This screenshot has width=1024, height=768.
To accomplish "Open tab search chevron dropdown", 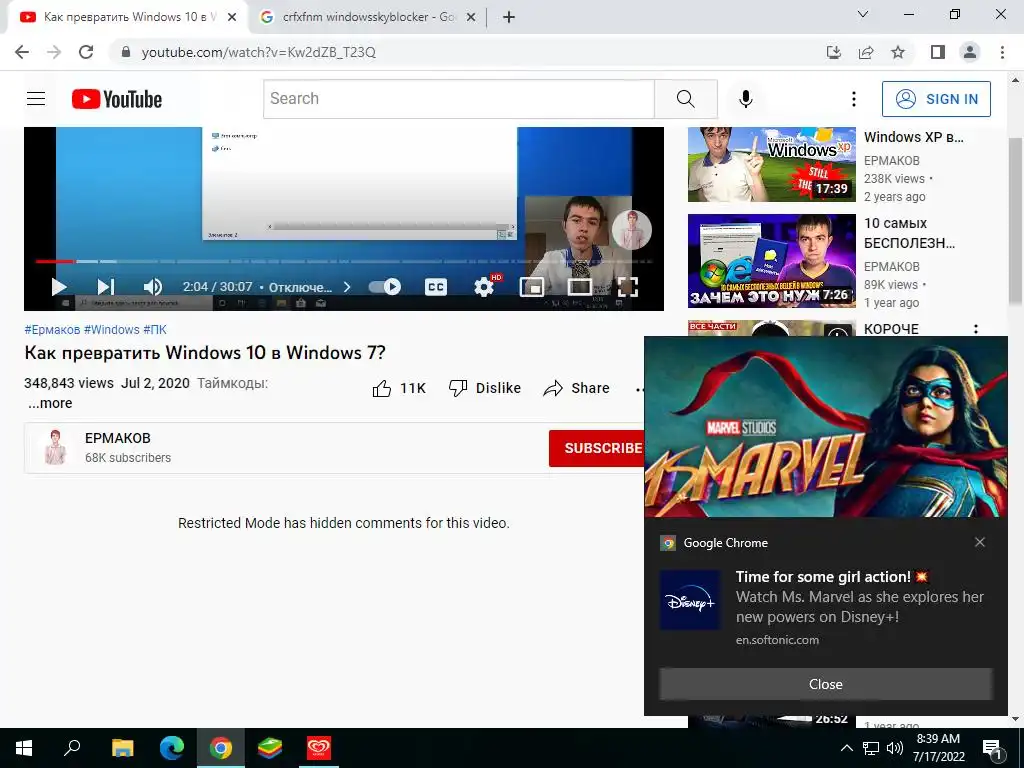I will pos(863,14).
